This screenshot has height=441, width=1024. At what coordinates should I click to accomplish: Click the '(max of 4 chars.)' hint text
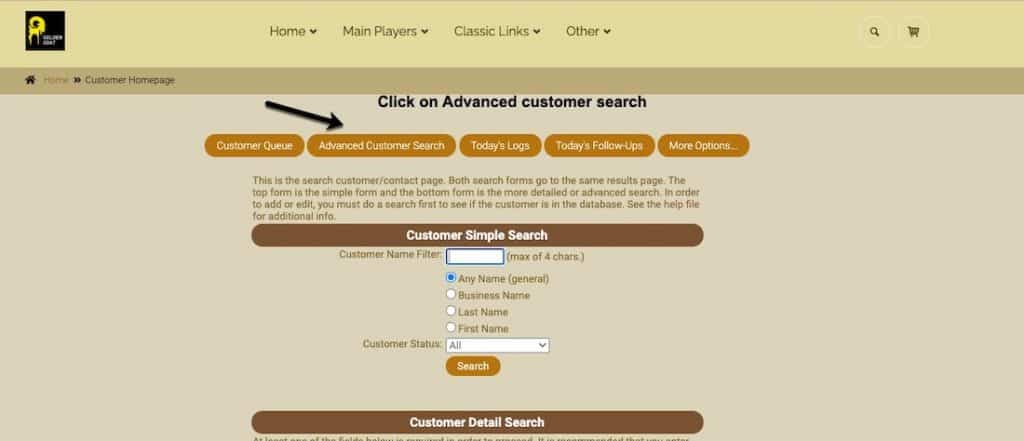click(545, 257)
